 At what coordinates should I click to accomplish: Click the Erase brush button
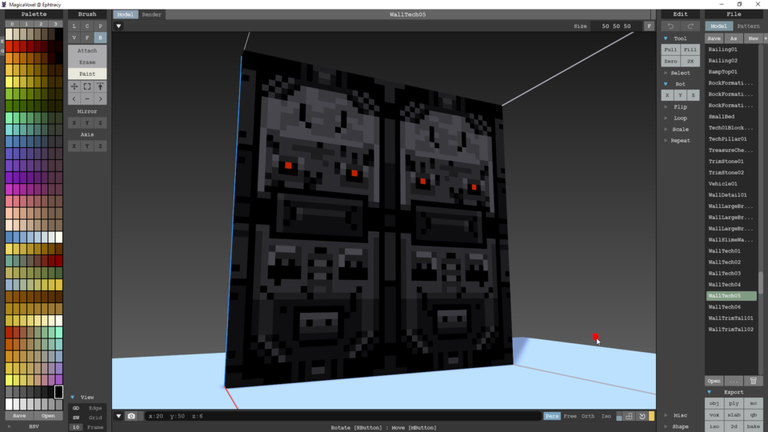[87, 62]
